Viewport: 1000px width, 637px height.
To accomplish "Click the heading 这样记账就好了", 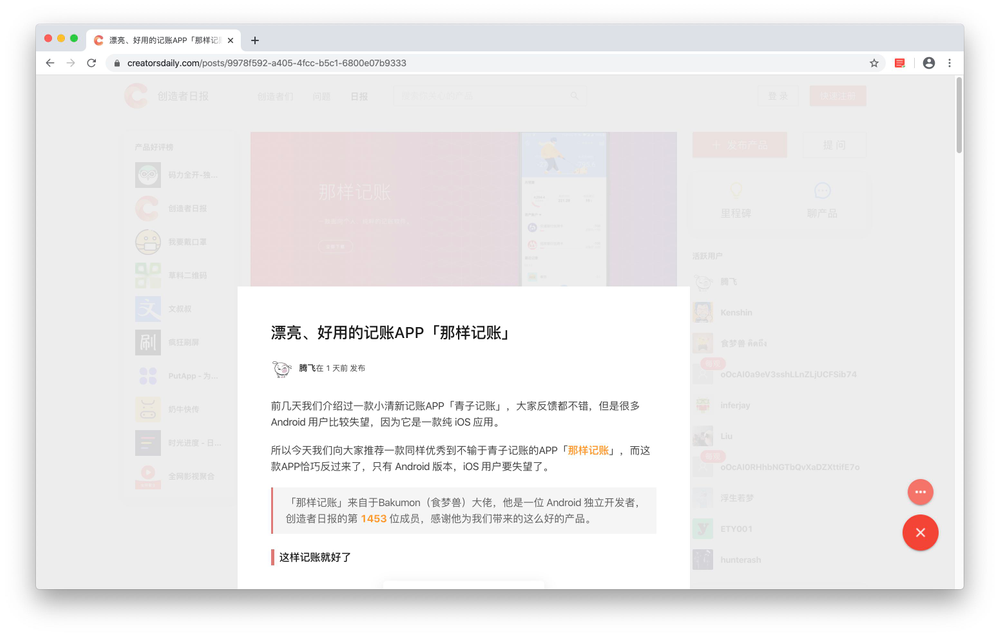I will click(315, 557).
